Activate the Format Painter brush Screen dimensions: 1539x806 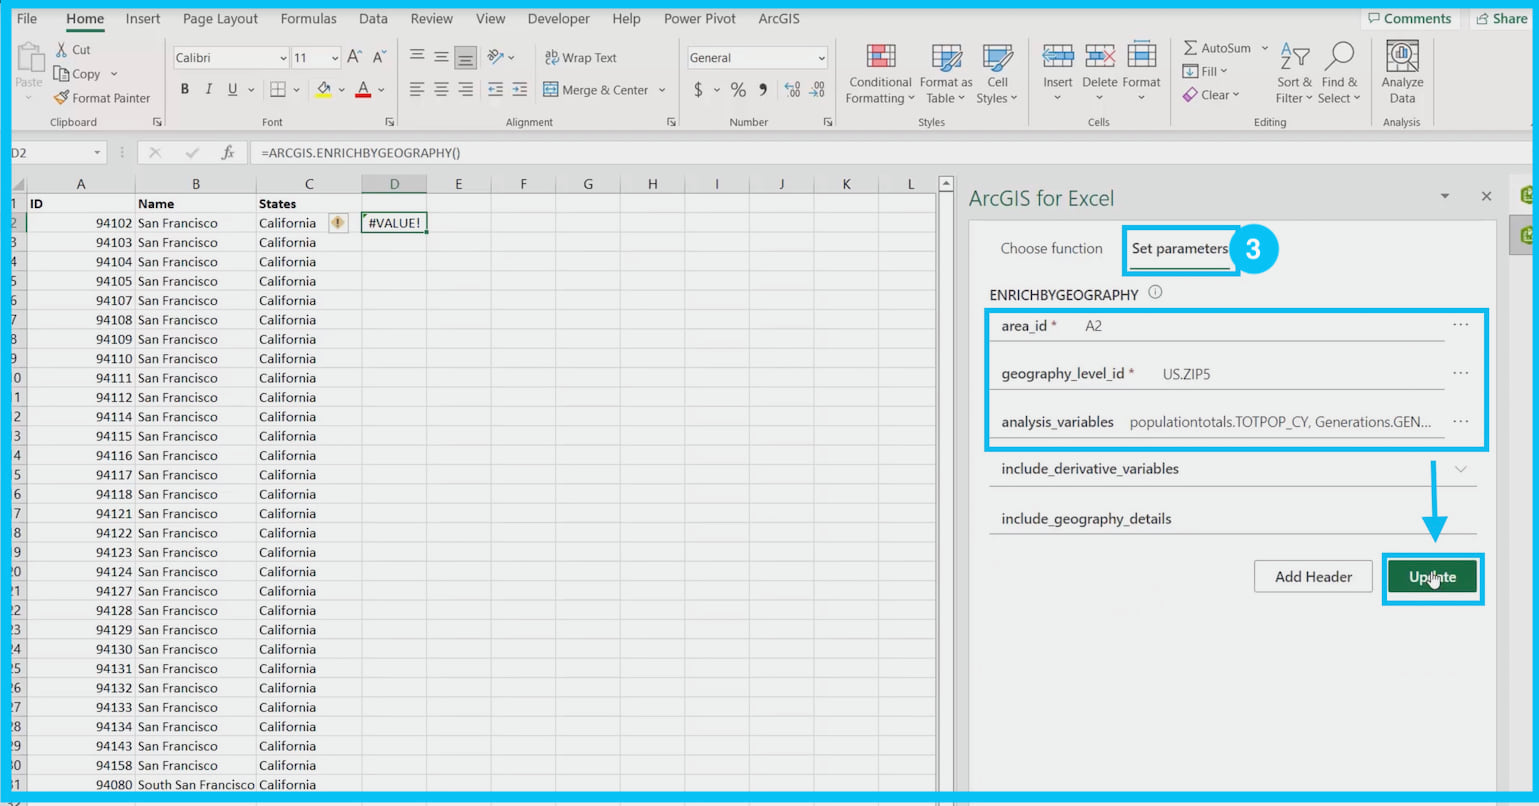(x=101, y=98)
